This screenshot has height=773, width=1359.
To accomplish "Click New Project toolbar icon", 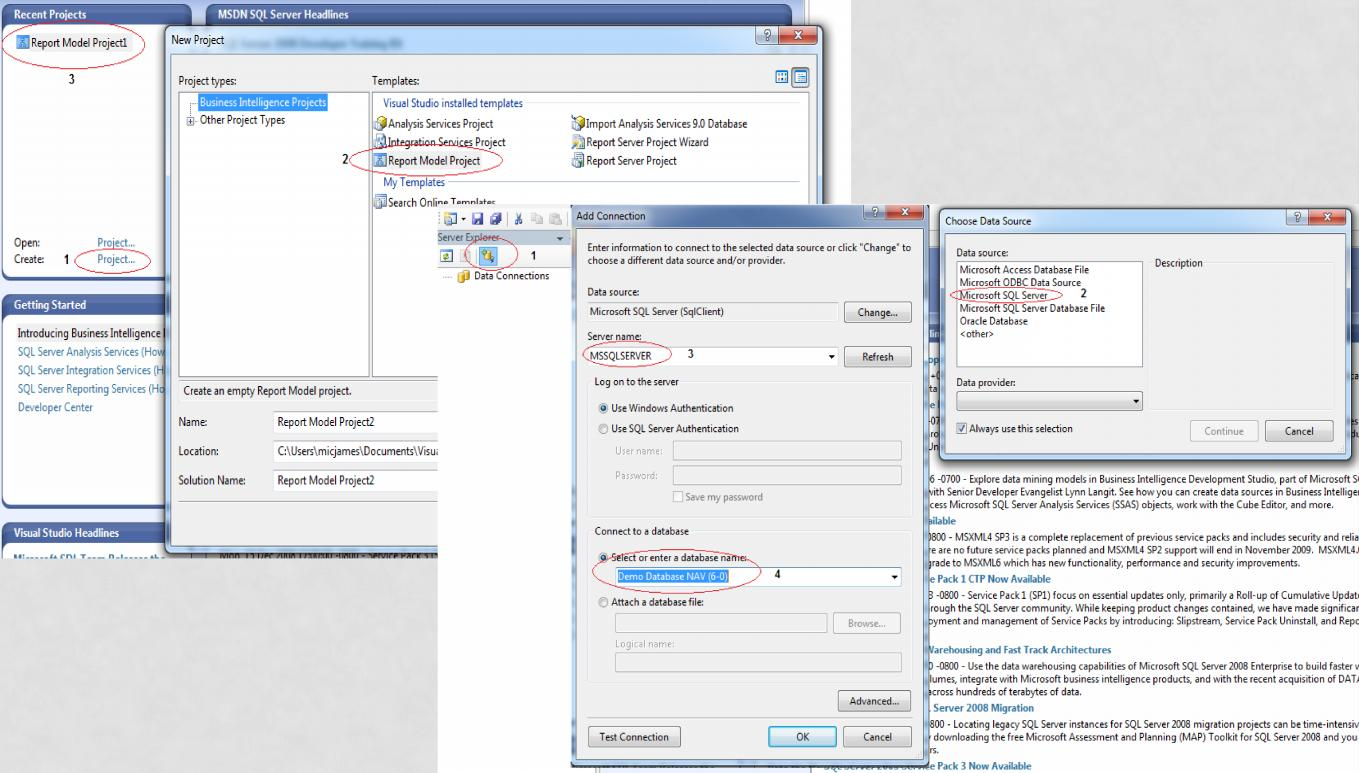I will [449, 219].
